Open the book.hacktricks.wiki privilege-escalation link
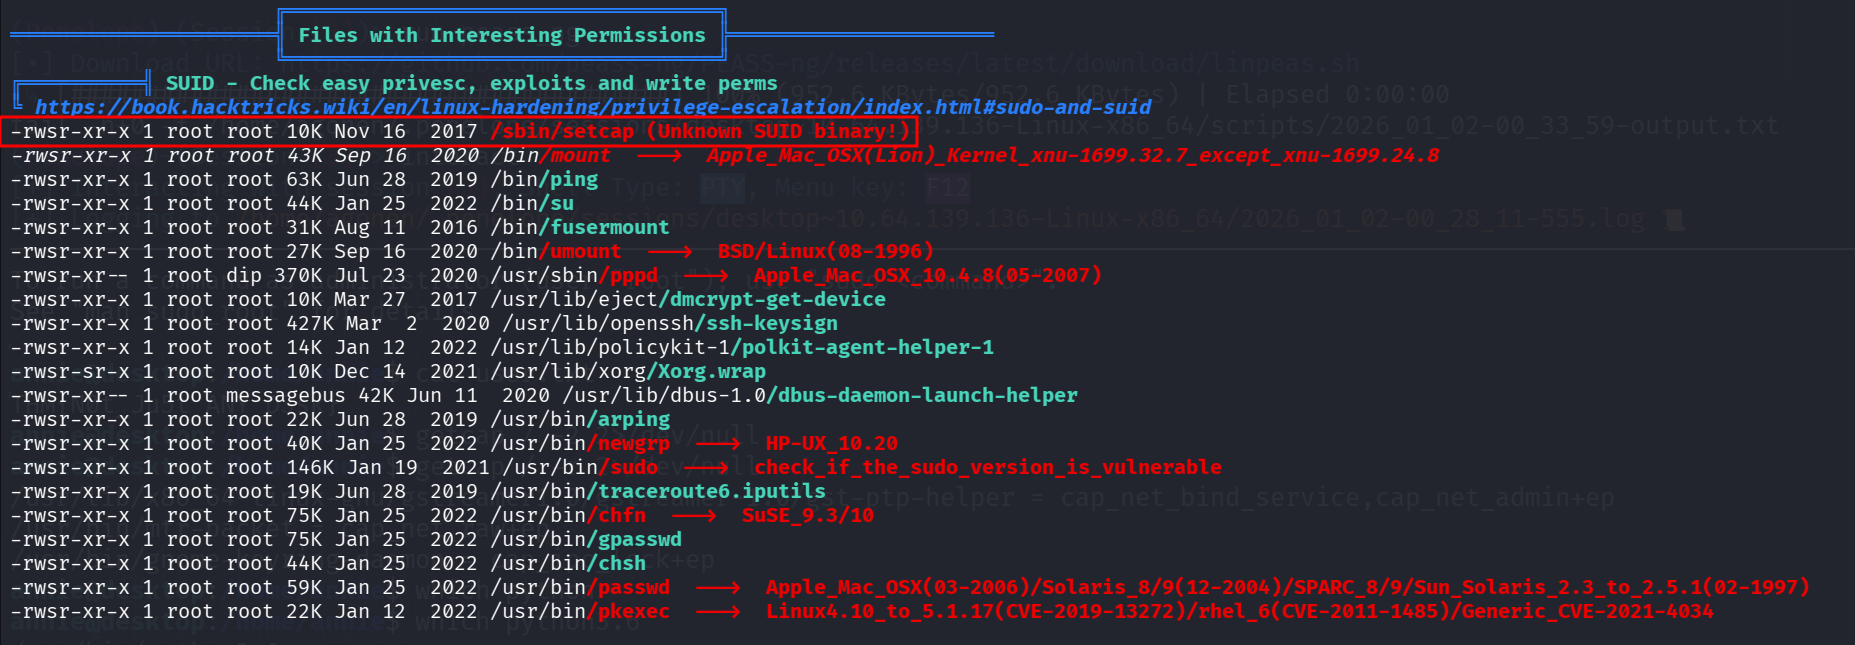 click(x=592, y=107)
